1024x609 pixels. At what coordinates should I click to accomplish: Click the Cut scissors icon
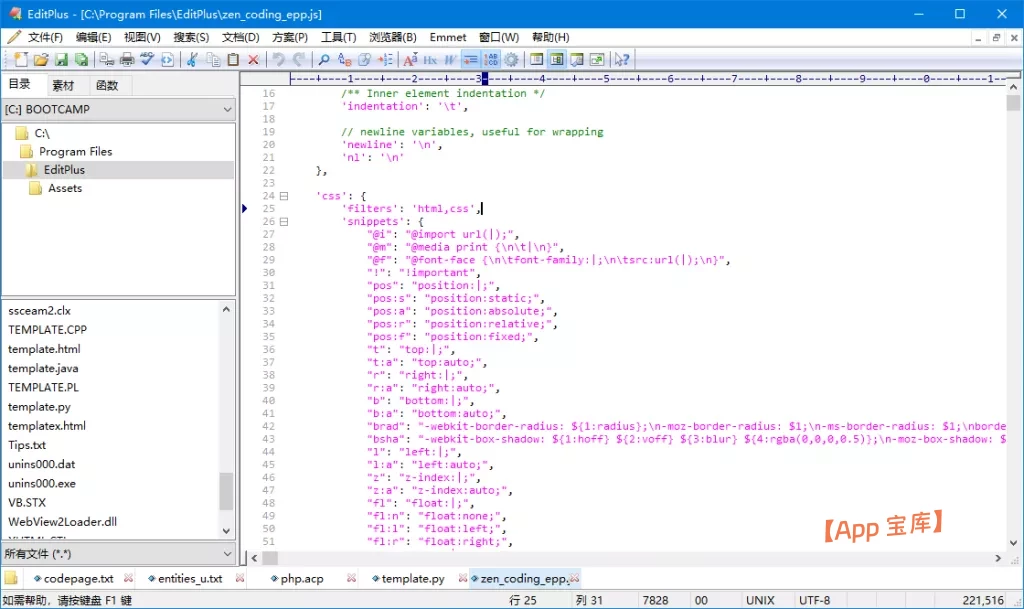pyautogui.click(x=192, y=60)
